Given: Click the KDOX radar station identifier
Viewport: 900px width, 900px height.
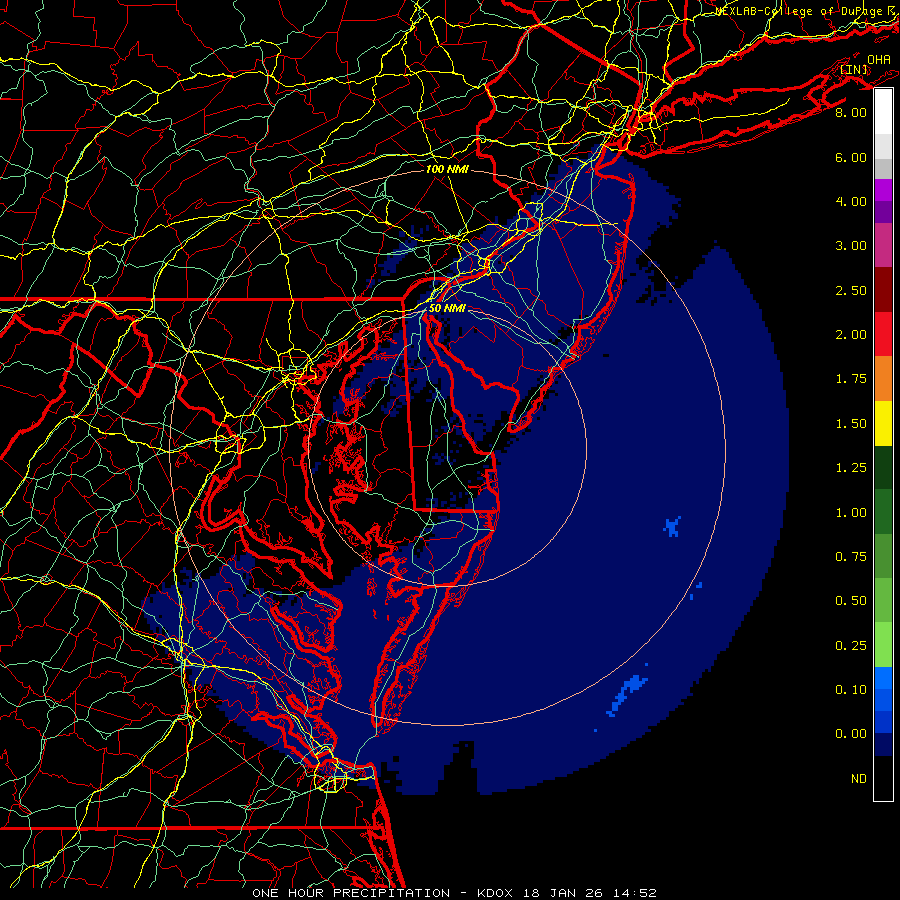Looking at the screenshot, I should click(x=496, y=893).
